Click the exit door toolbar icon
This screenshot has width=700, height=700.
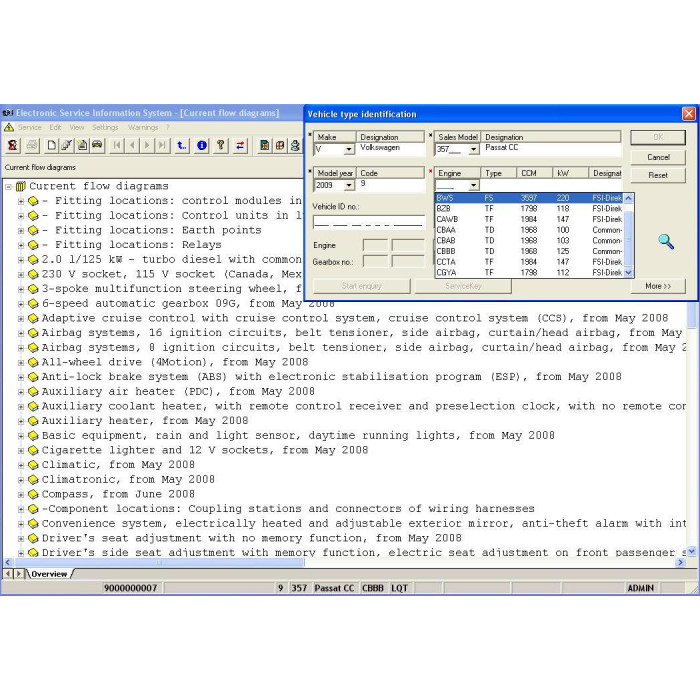click(12, 146)
